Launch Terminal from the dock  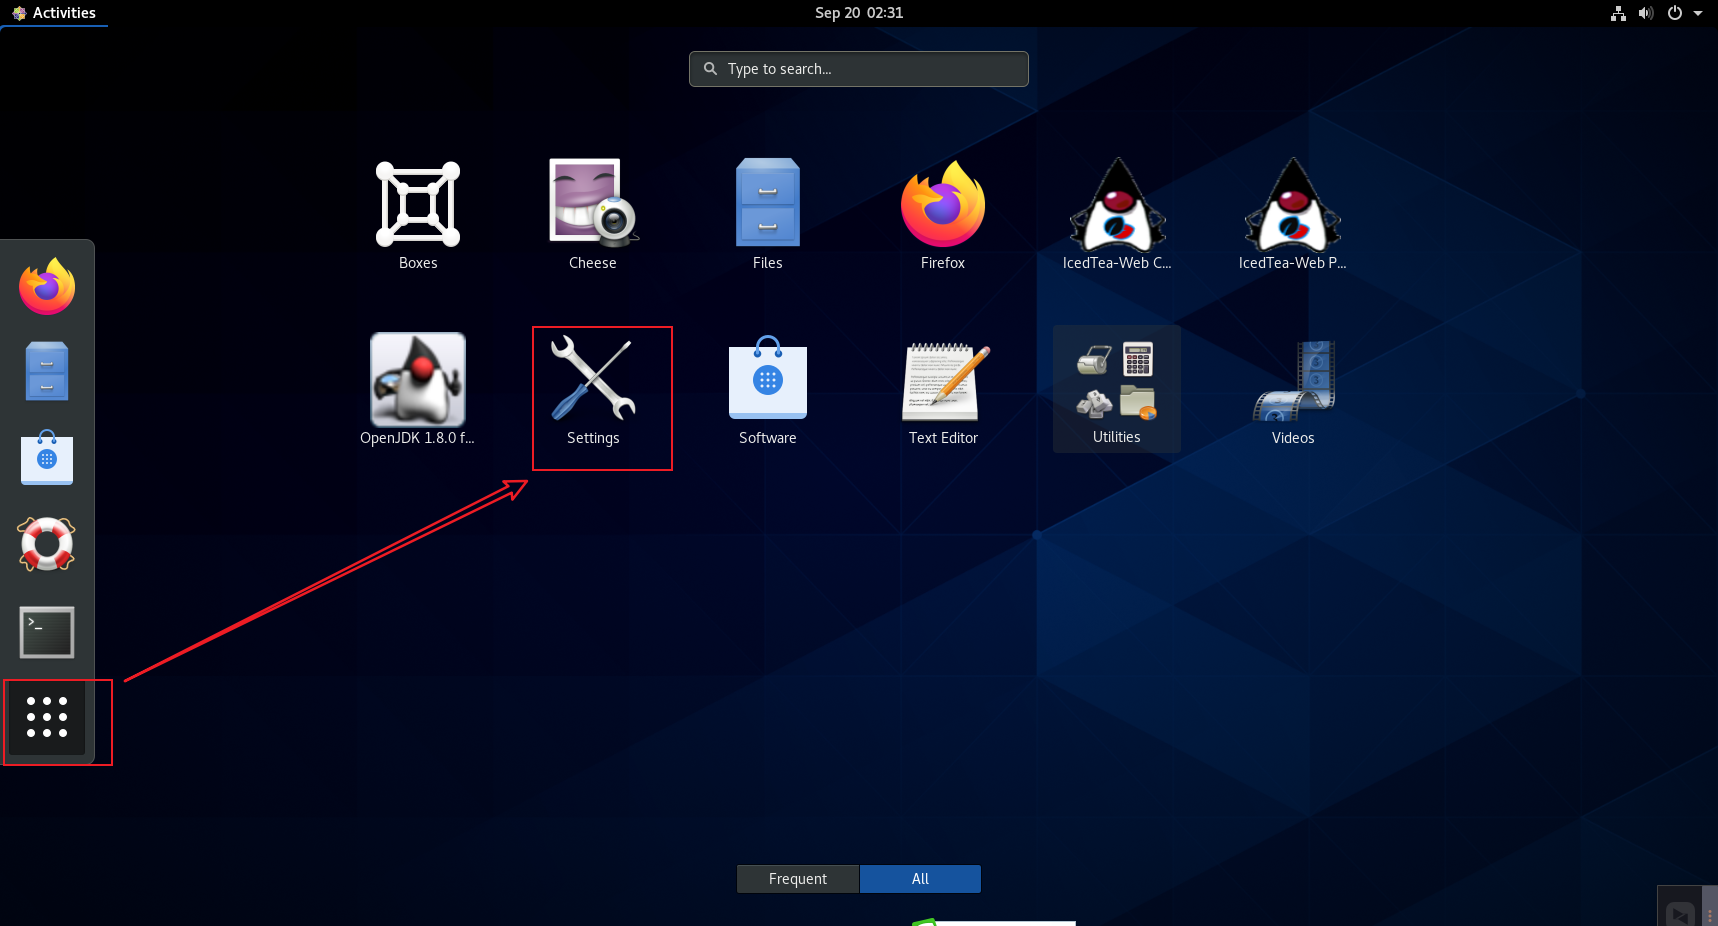[x=47, y=632]
